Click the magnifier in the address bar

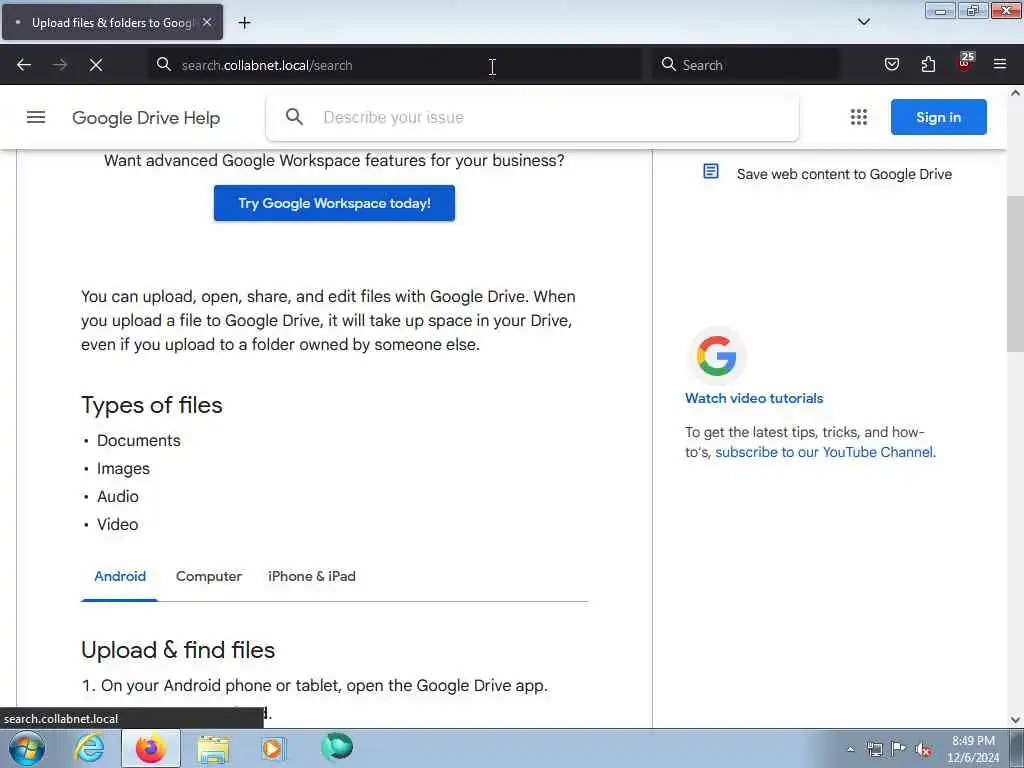coord(164,65)
